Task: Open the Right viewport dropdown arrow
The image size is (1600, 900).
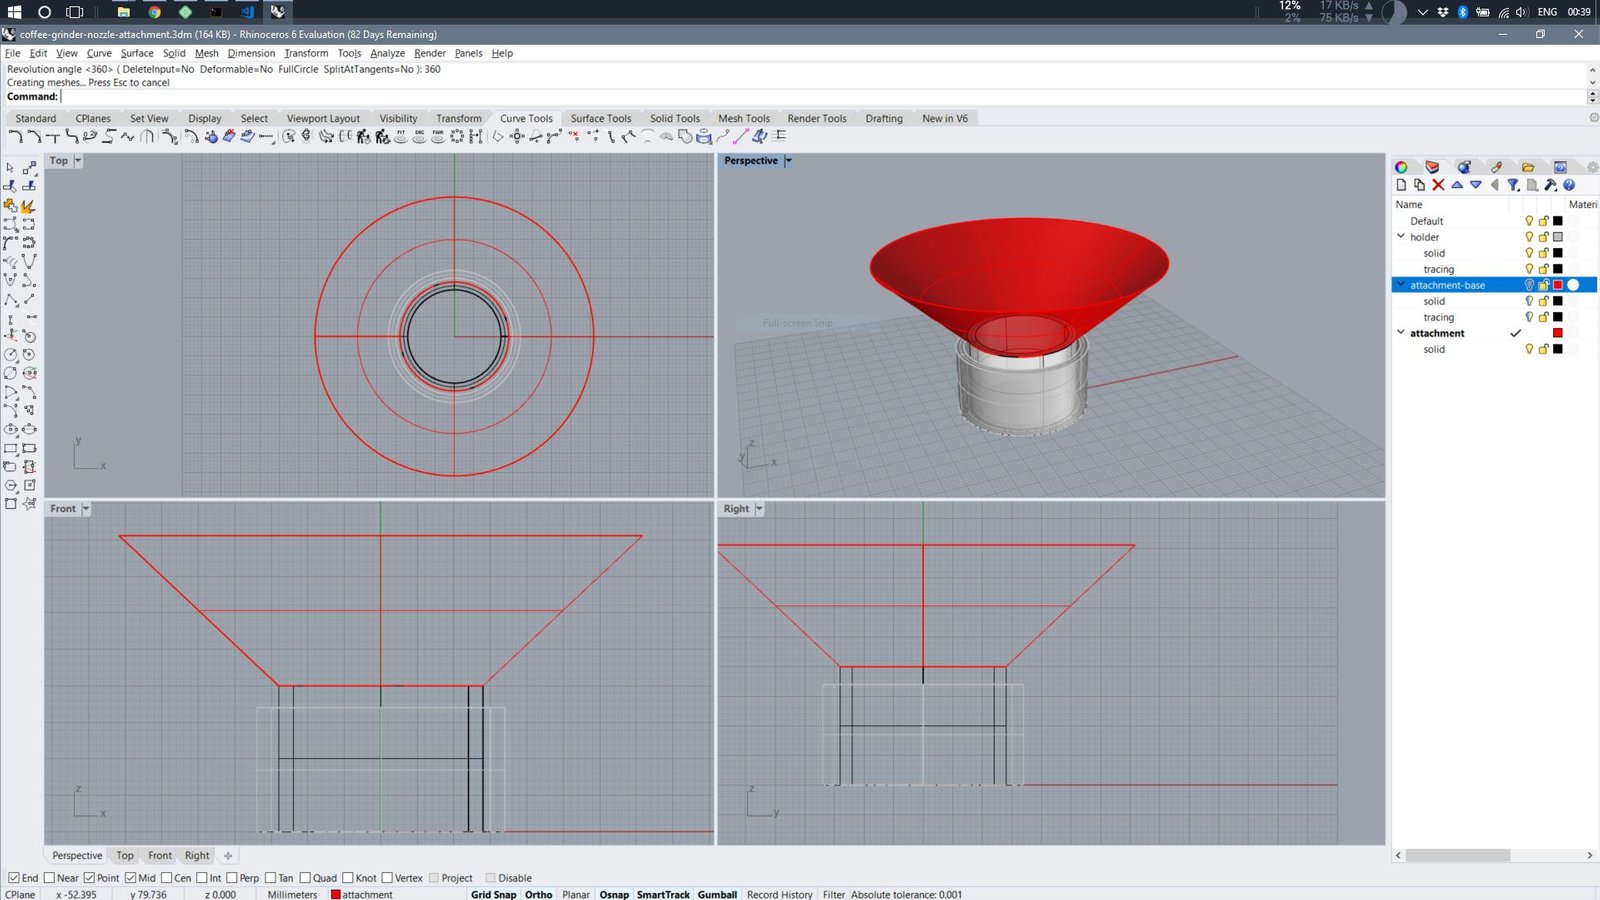Action: coord(759,509)
